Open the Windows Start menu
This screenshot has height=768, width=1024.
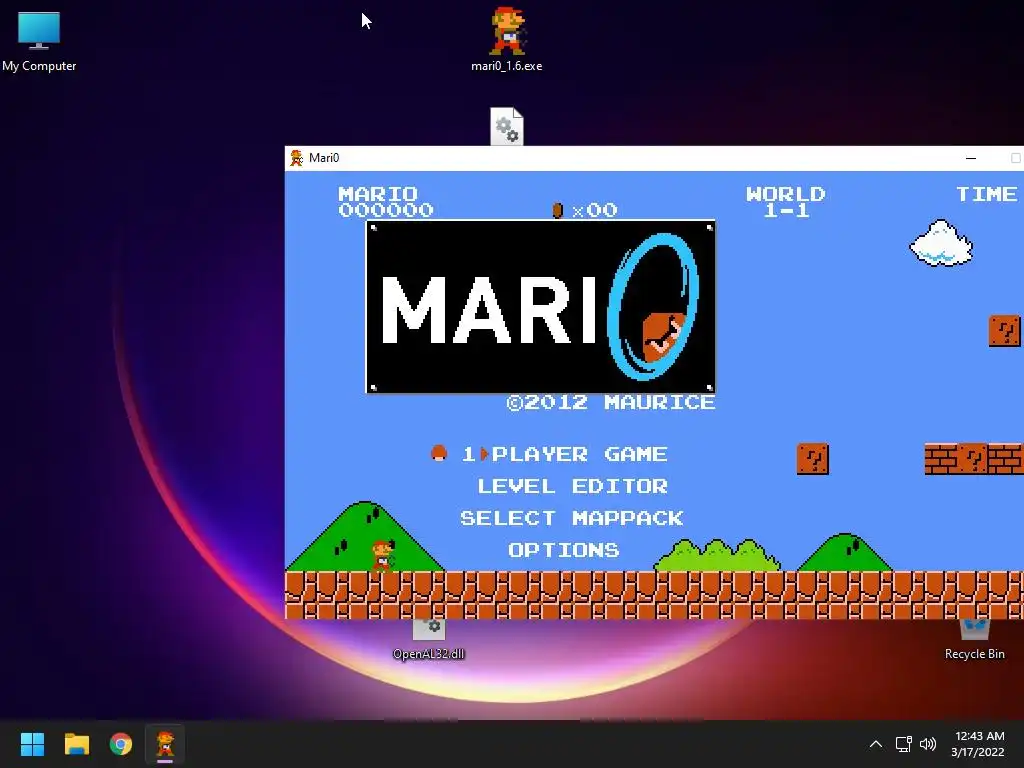click(x=32, y=744)
